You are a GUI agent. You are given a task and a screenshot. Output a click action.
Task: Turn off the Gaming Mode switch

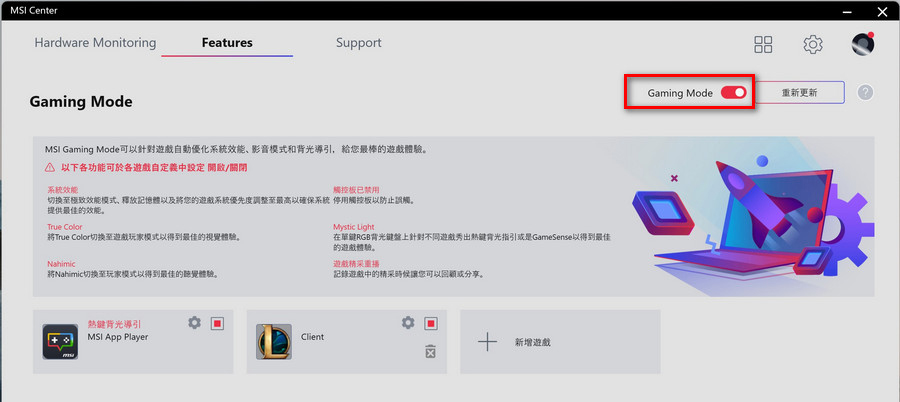click(734, 92)
